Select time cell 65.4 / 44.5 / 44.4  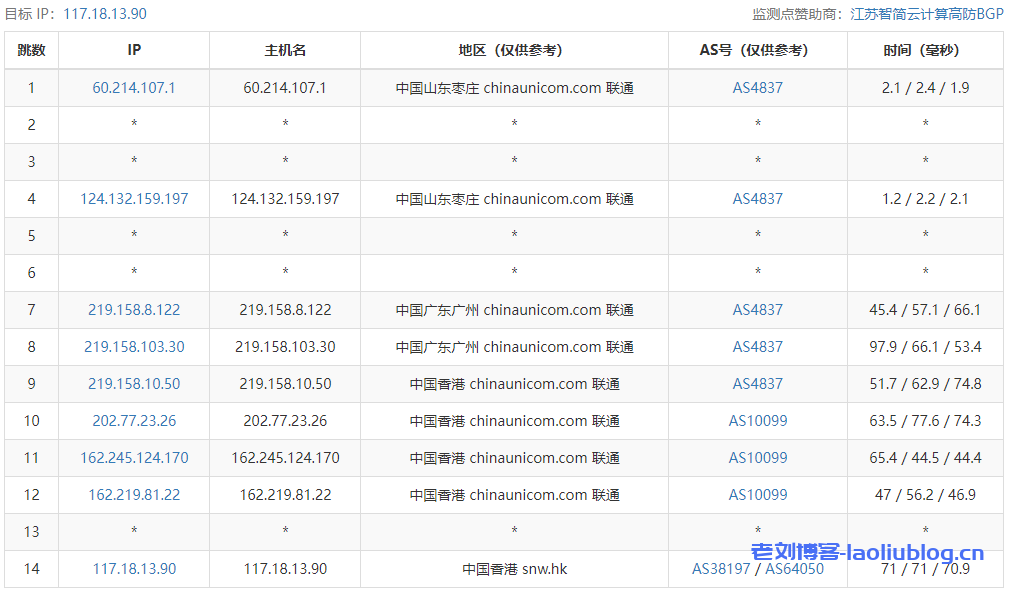pos(925,458)
